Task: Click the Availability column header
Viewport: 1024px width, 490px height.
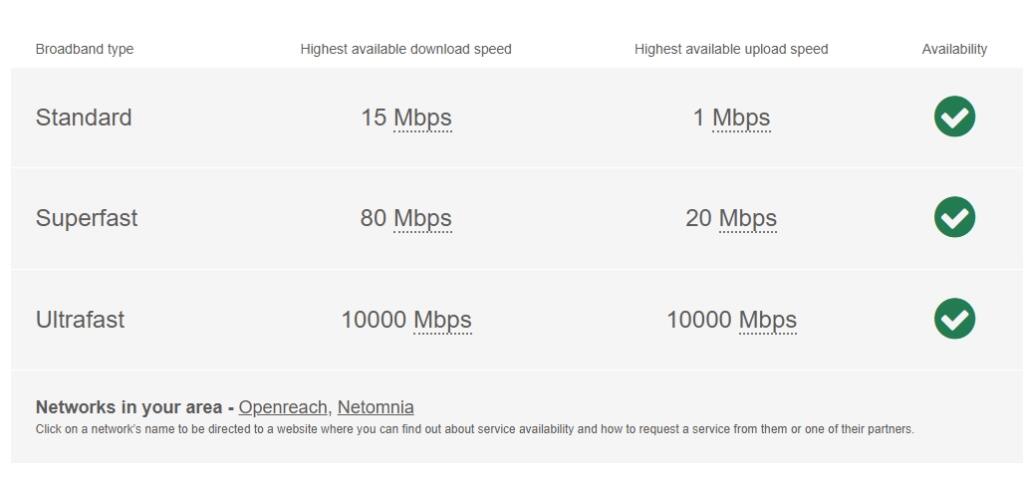Action: point(954,49)
